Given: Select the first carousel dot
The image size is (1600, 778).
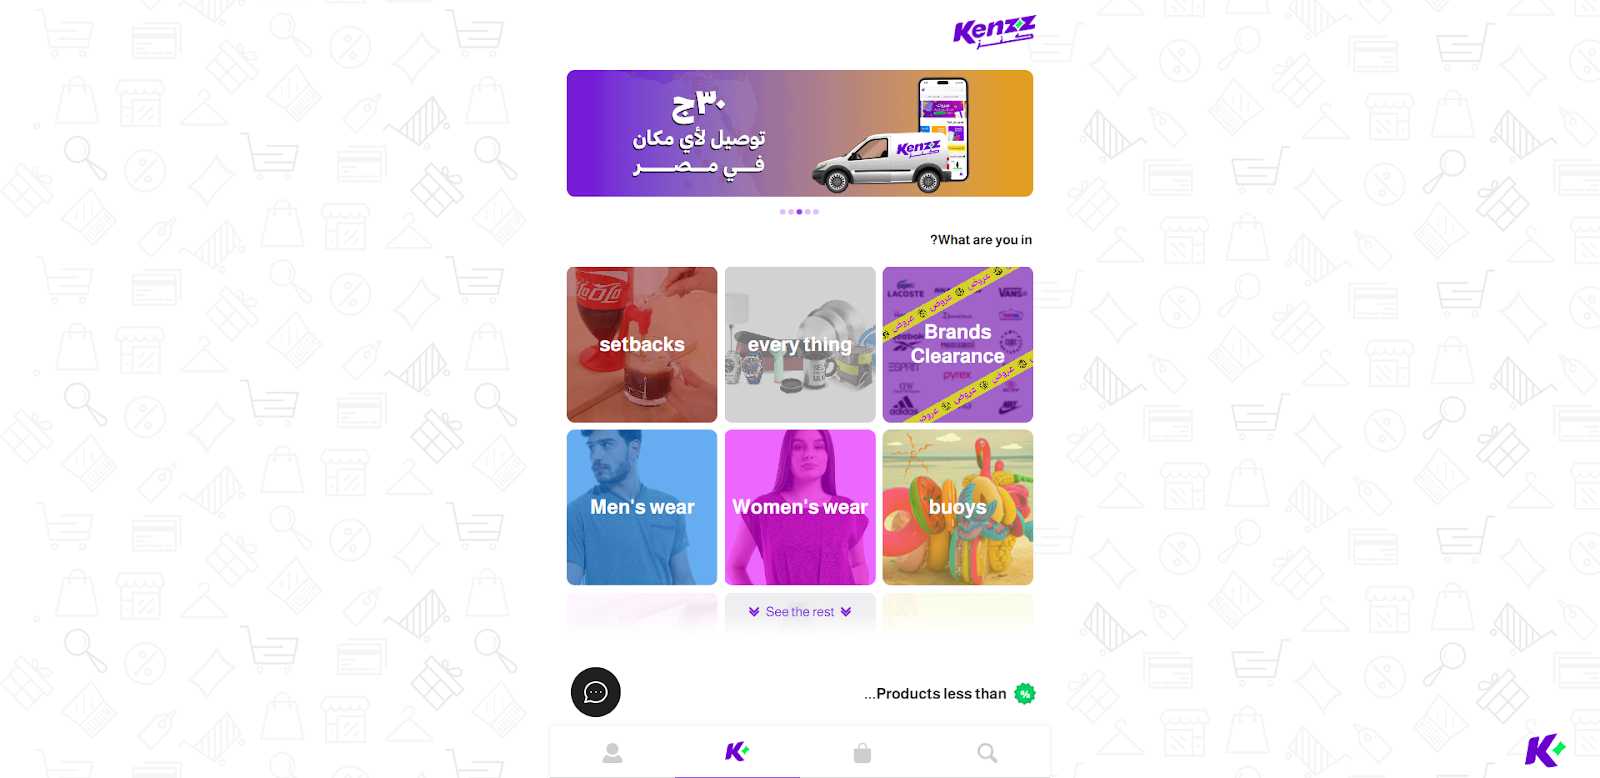Looking at the screenshot, I should (x=782, y=212).
